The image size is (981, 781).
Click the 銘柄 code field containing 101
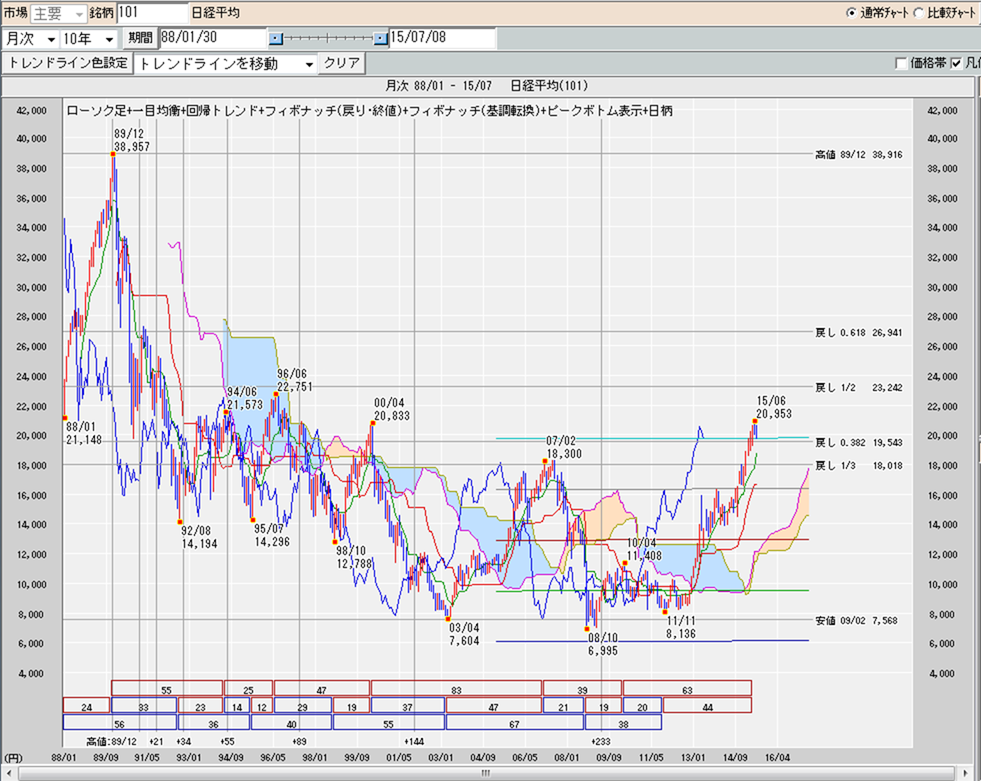coord(153,13)
